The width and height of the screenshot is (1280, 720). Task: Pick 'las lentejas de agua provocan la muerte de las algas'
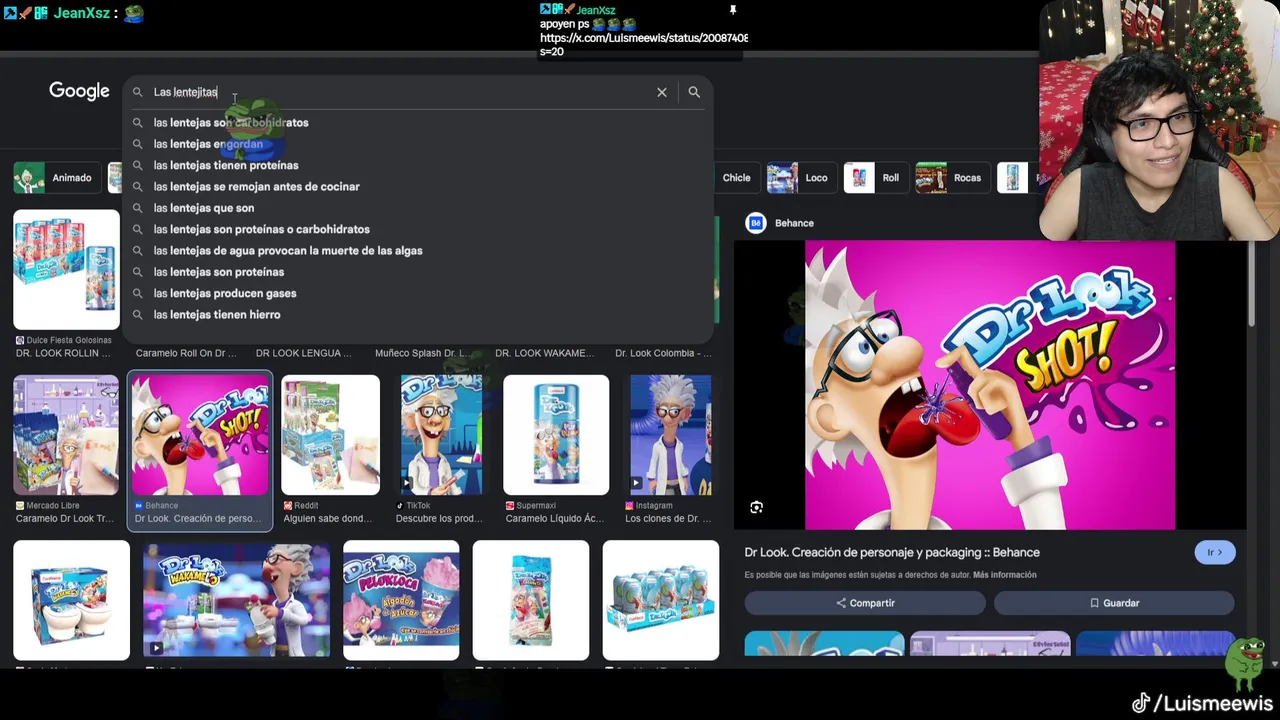pyautogui.click(x=418, y=250)
